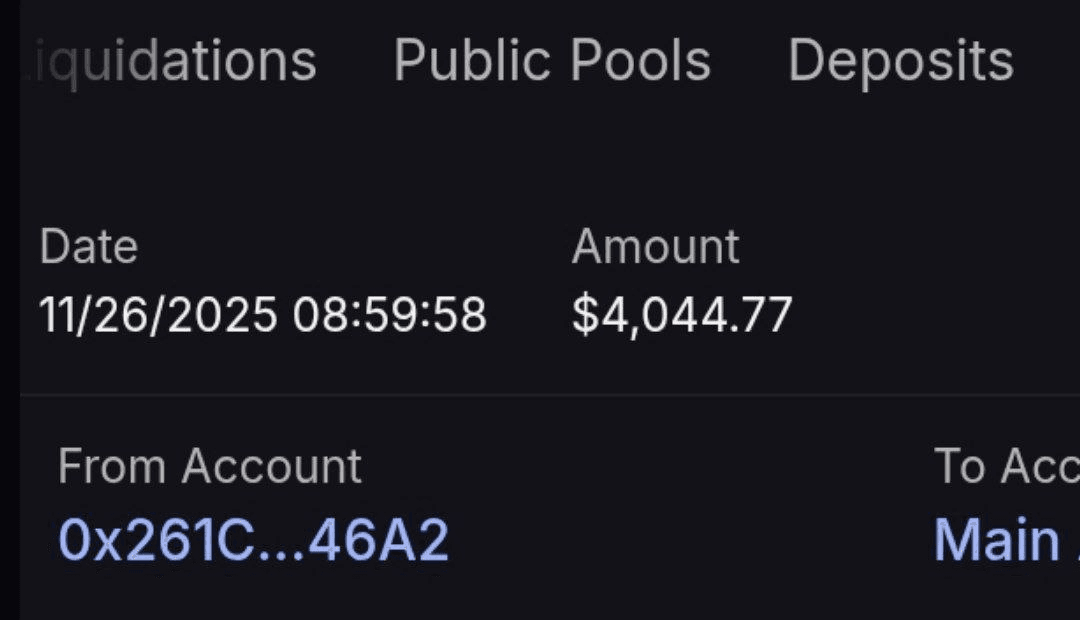Click the 46A2 suffix of the address
Image resolution: width=1080 pixels, height=620 pixels.
[x=378, y=541]
